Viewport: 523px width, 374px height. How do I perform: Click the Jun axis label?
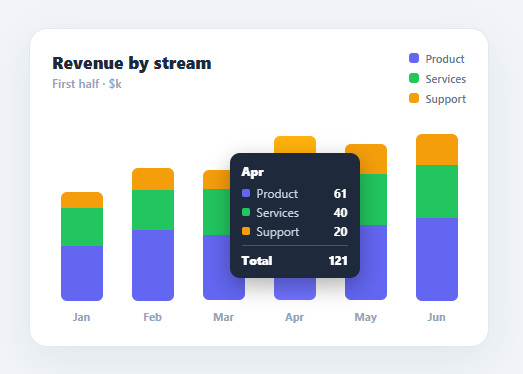pos(437,317)
